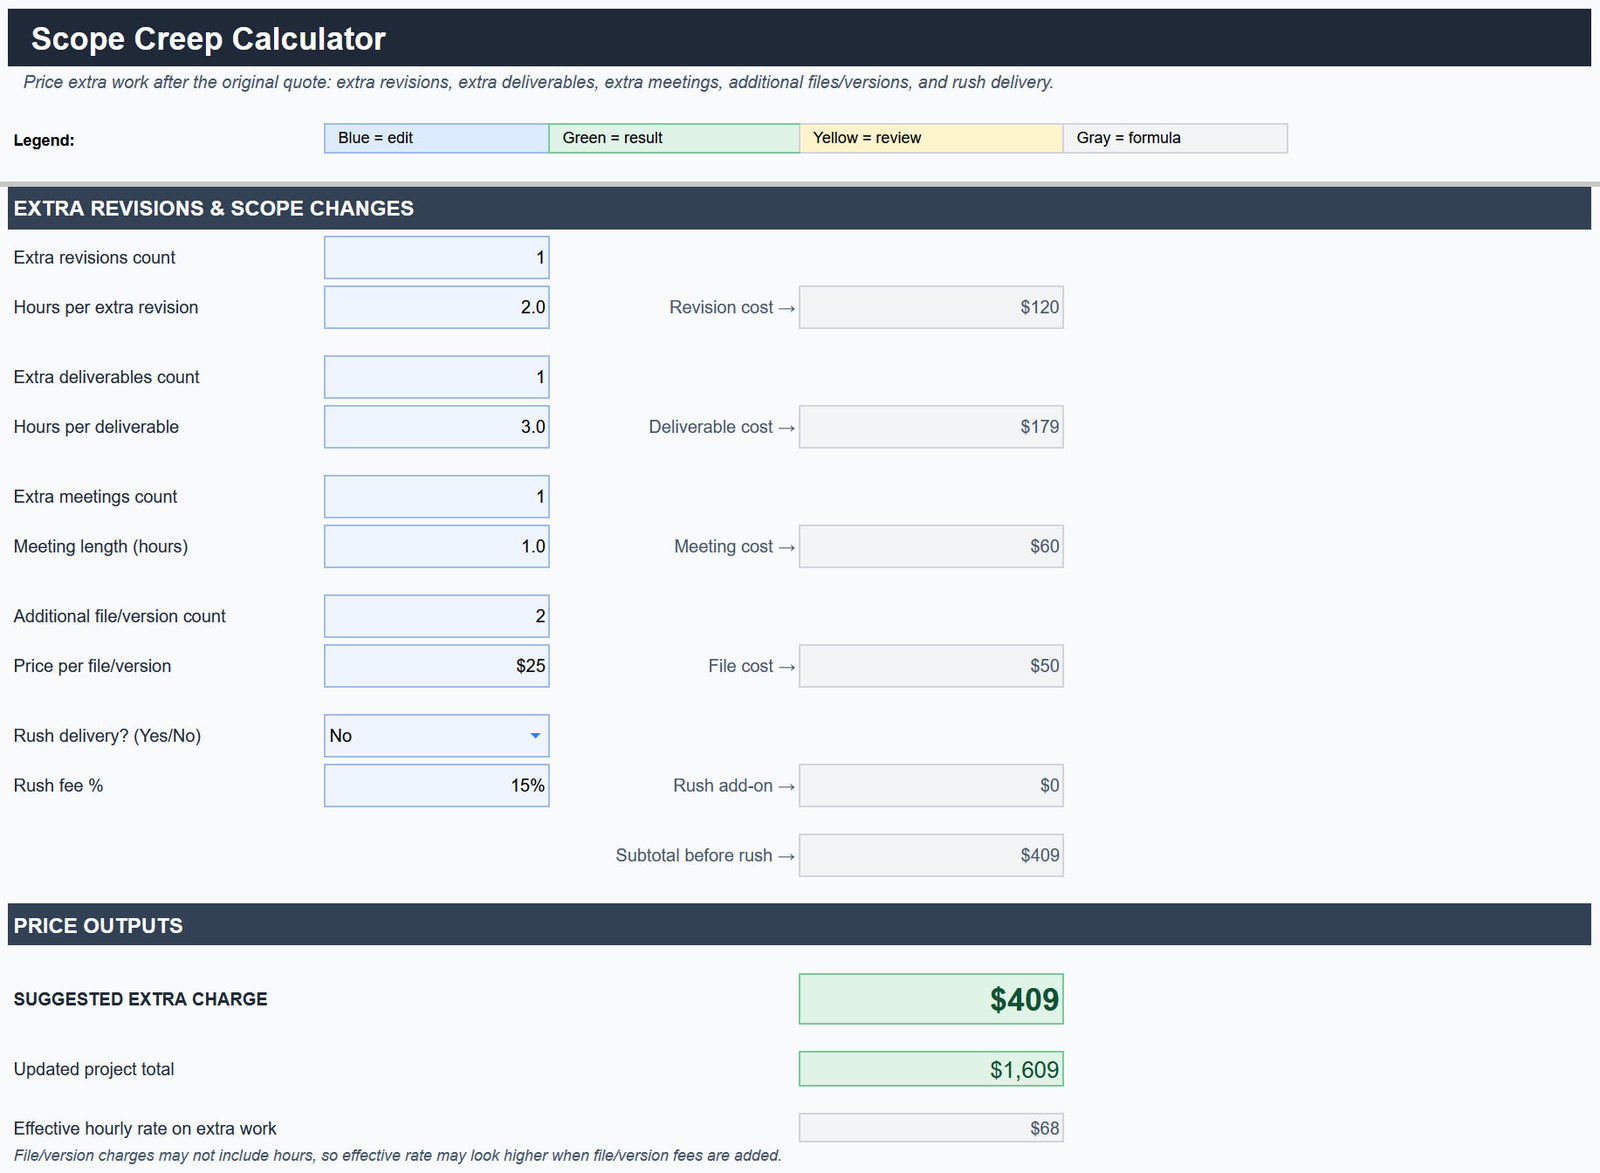Select Additional file/version count input
Viewport: 1600px width, 1173px height.
[437, 616]
